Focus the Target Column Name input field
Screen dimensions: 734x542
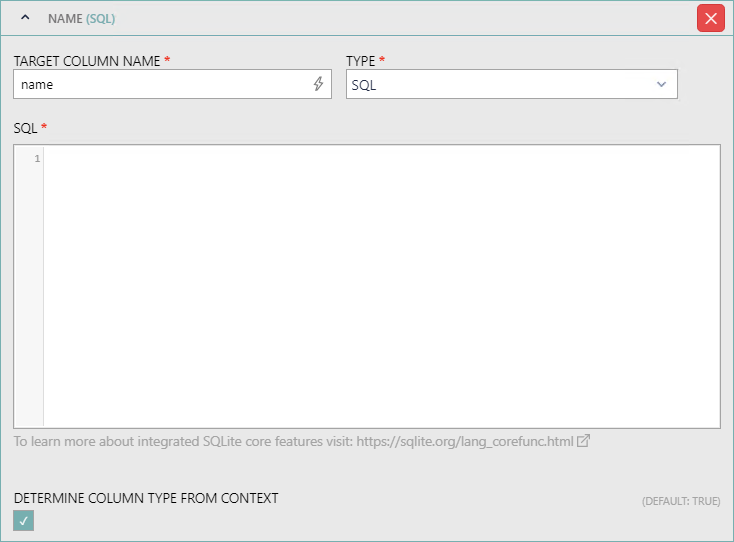tap(160, 85)
